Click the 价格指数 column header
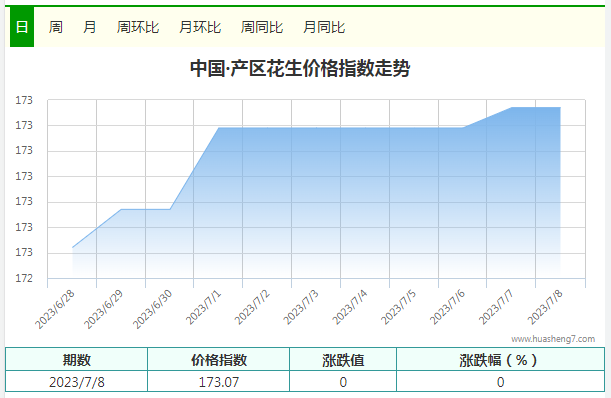This screenshot has height=398, width=611. click(219, 360)
